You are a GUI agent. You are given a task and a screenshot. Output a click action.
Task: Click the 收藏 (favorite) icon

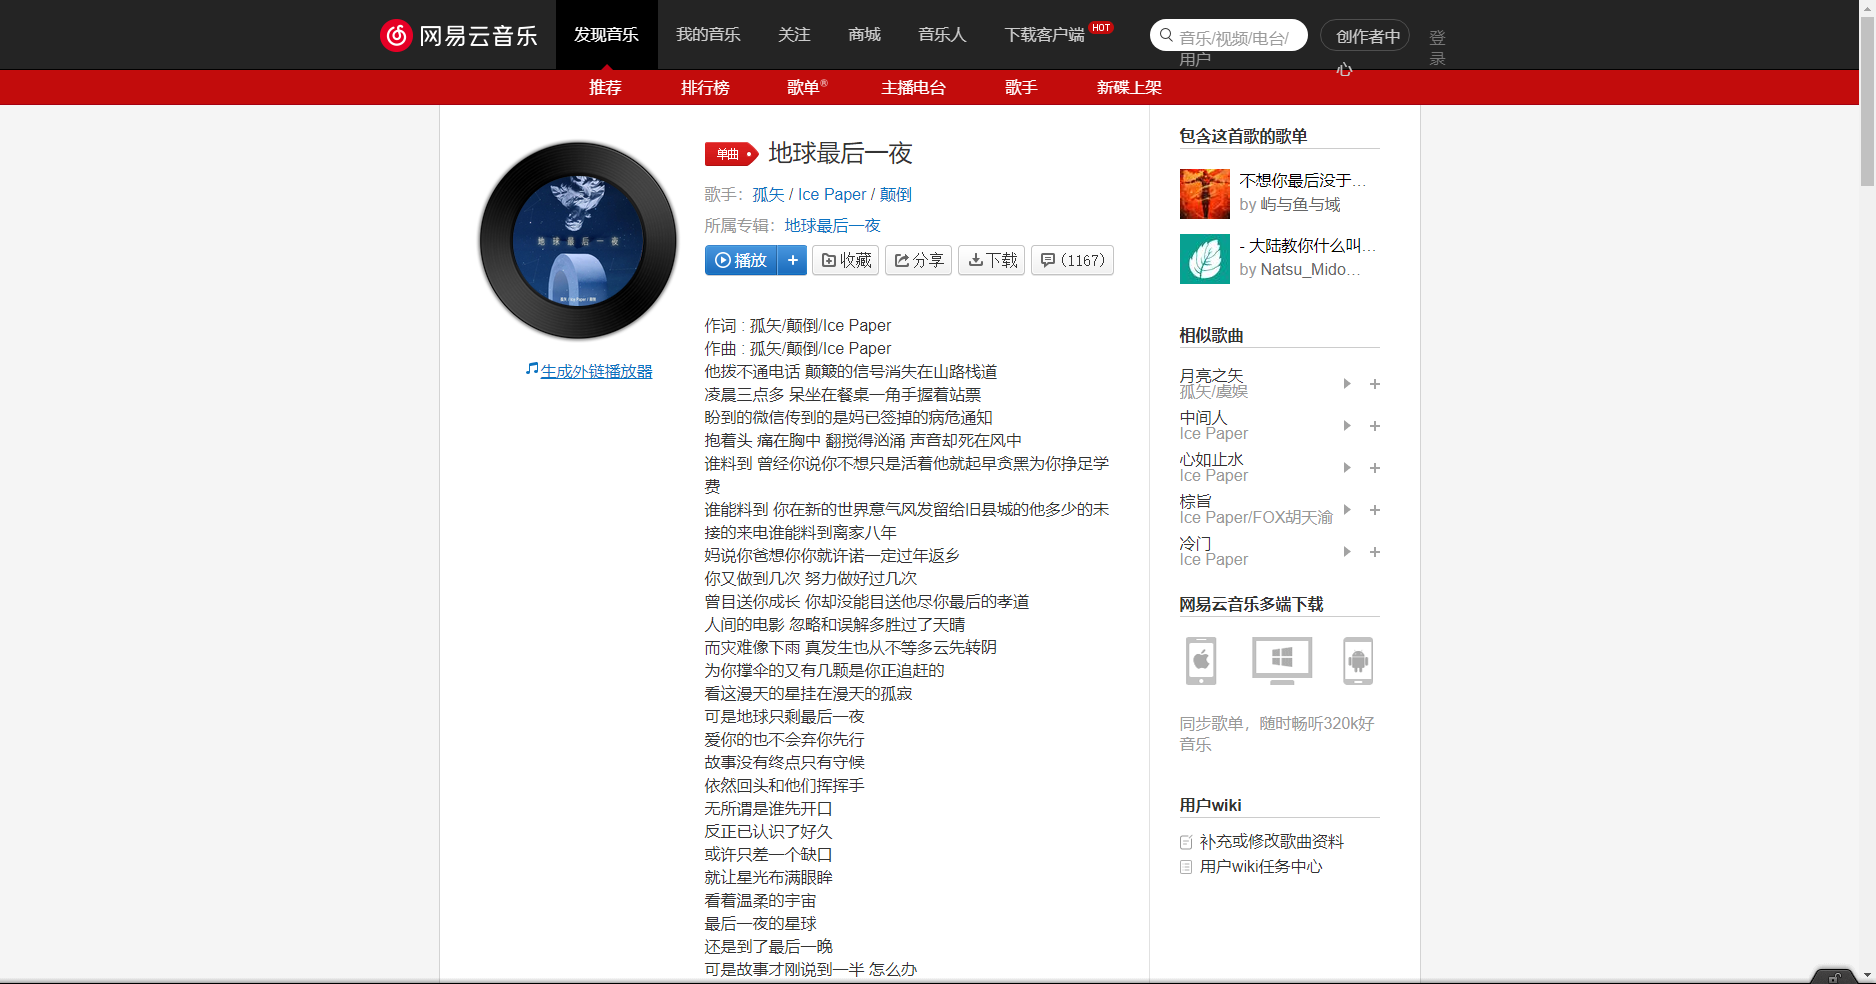click(x=845, y=260)
